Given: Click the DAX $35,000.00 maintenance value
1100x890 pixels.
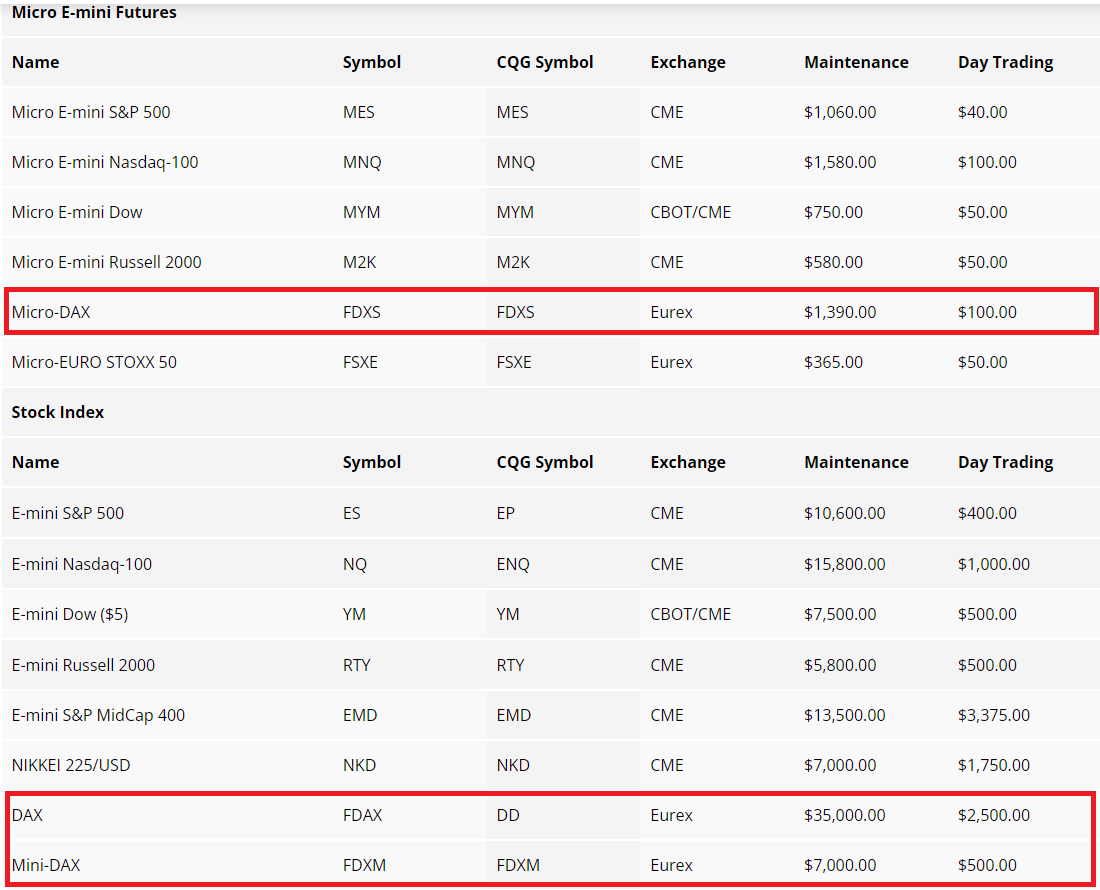Looking at the screenshot, I should [x=844, y=815].
